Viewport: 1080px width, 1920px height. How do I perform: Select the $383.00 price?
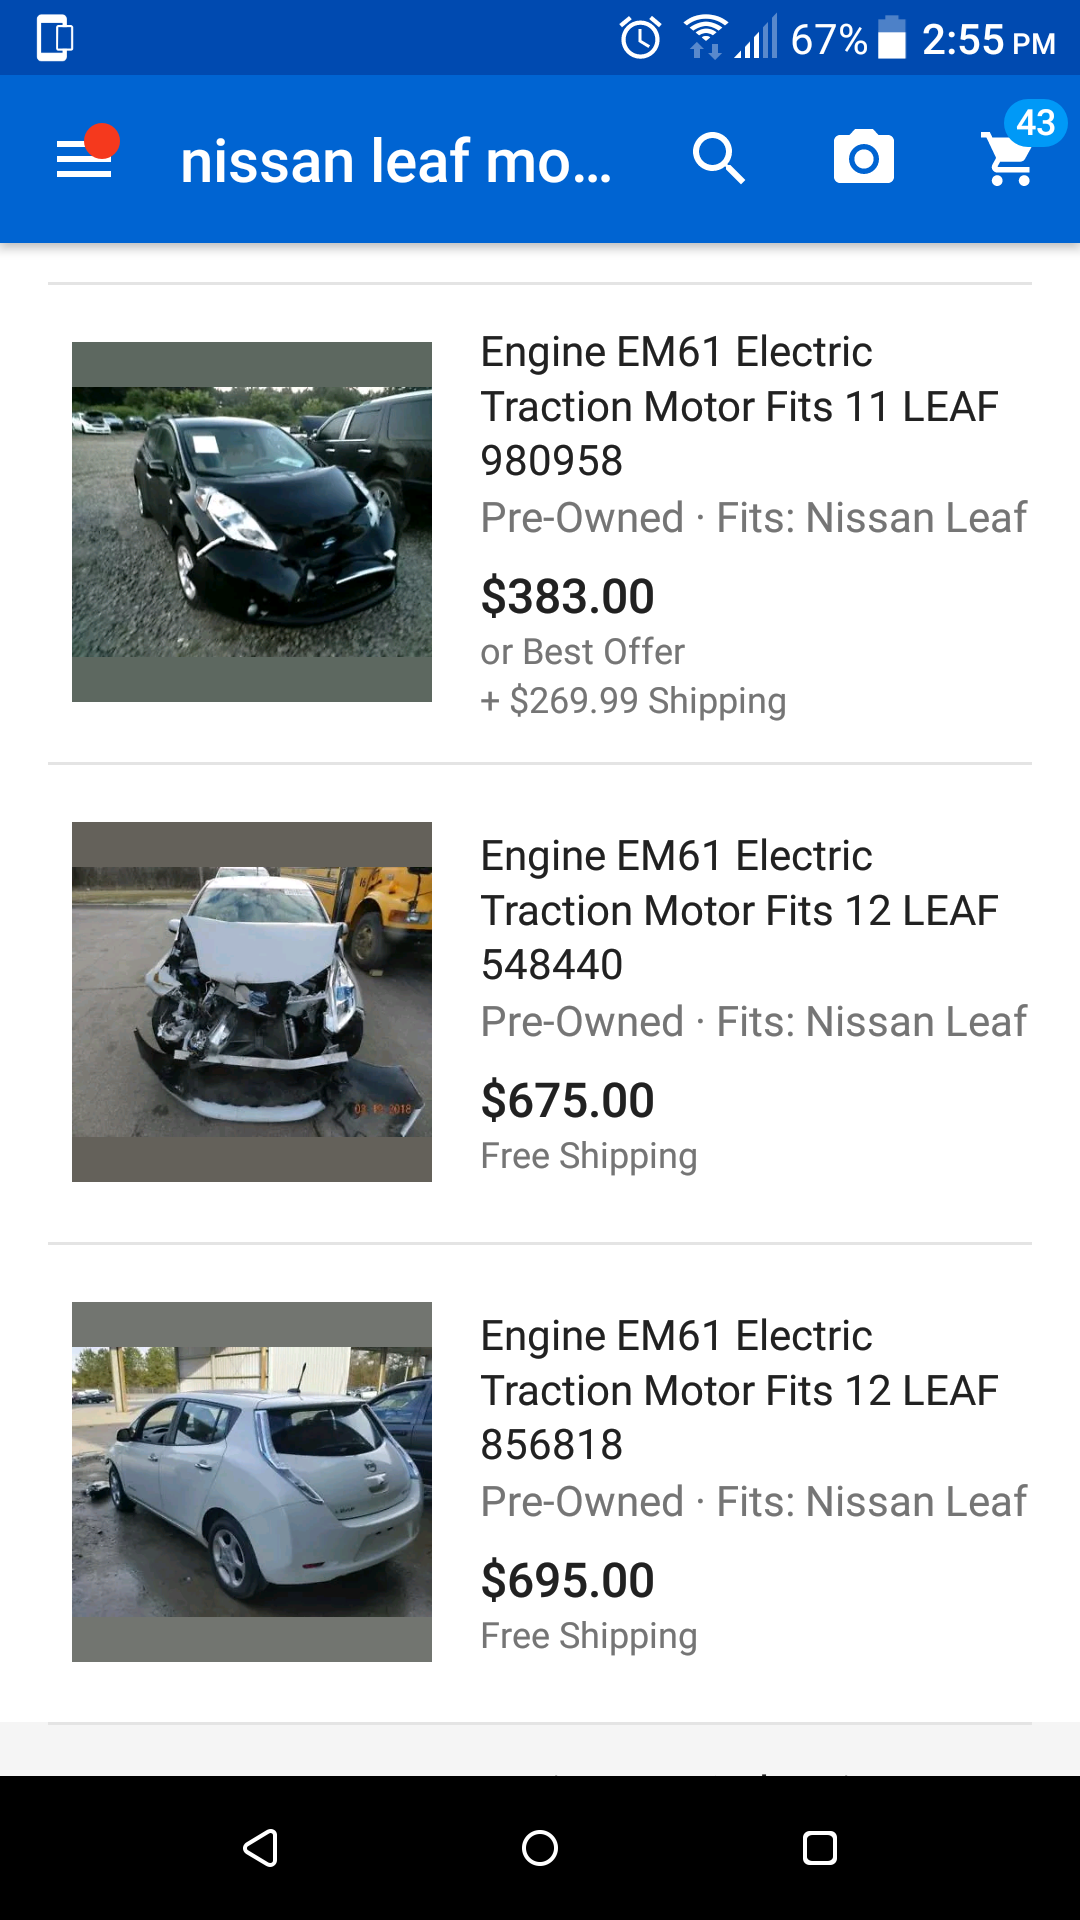567,597
